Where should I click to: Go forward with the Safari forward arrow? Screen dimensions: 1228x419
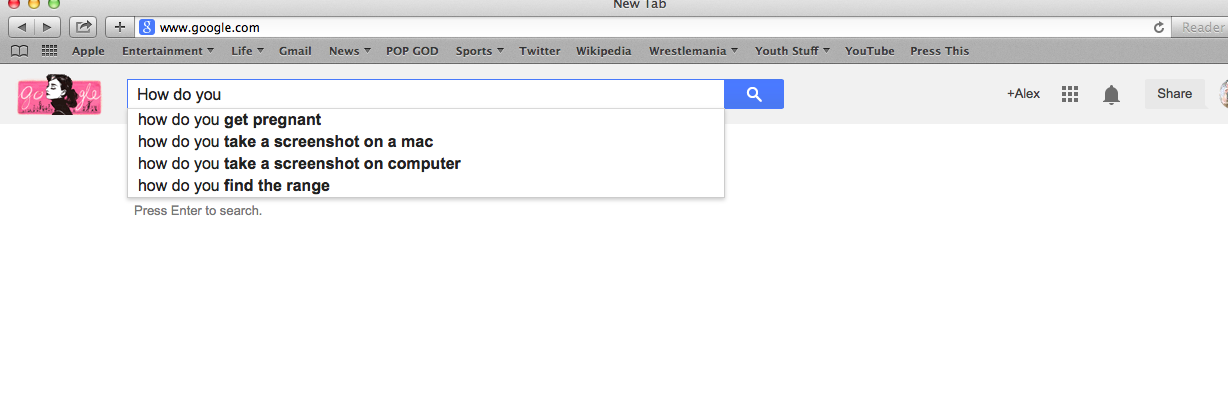(47, 27)
